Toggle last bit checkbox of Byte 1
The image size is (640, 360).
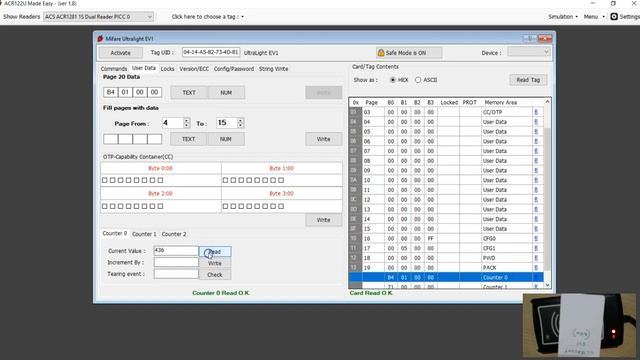[x=281, y=180]
